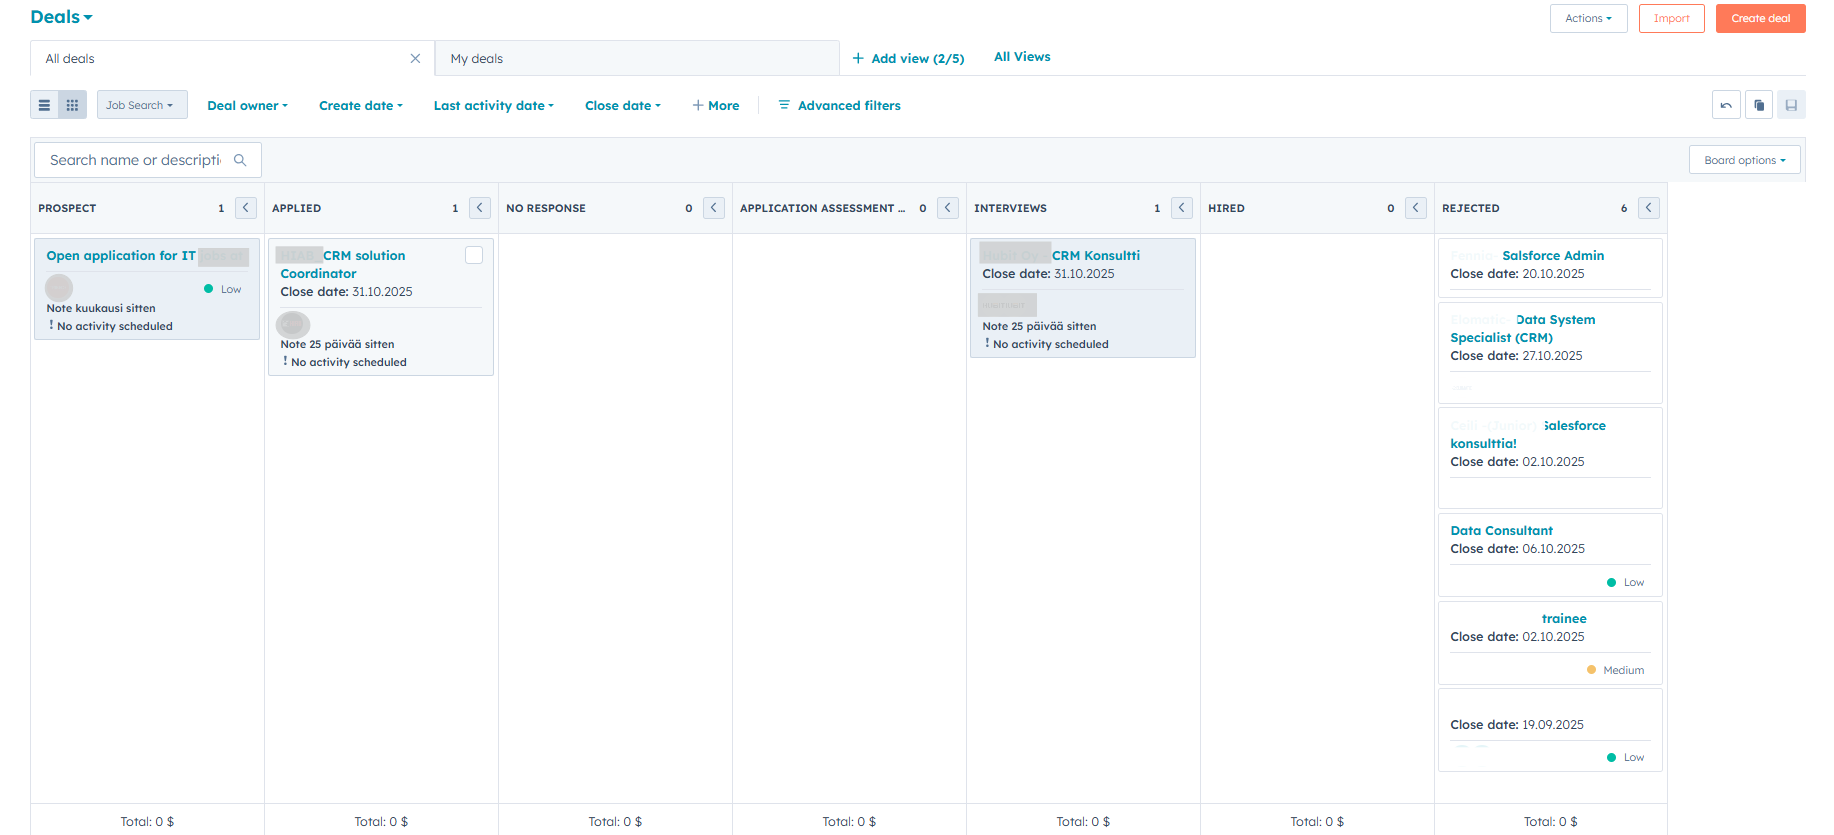The image size is (1834, 835).
Task: Switch to list view layout
Action: [x=44, y=105]
